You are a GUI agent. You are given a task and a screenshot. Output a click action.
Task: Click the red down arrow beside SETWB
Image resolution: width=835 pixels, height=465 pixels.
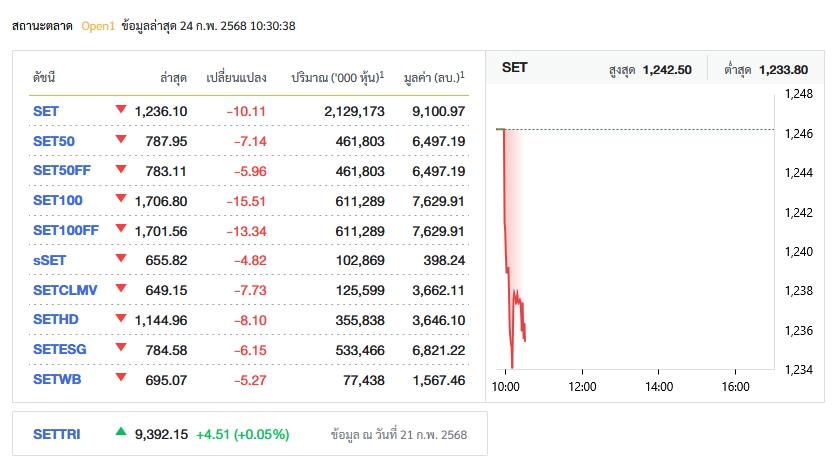pos(121,378)
